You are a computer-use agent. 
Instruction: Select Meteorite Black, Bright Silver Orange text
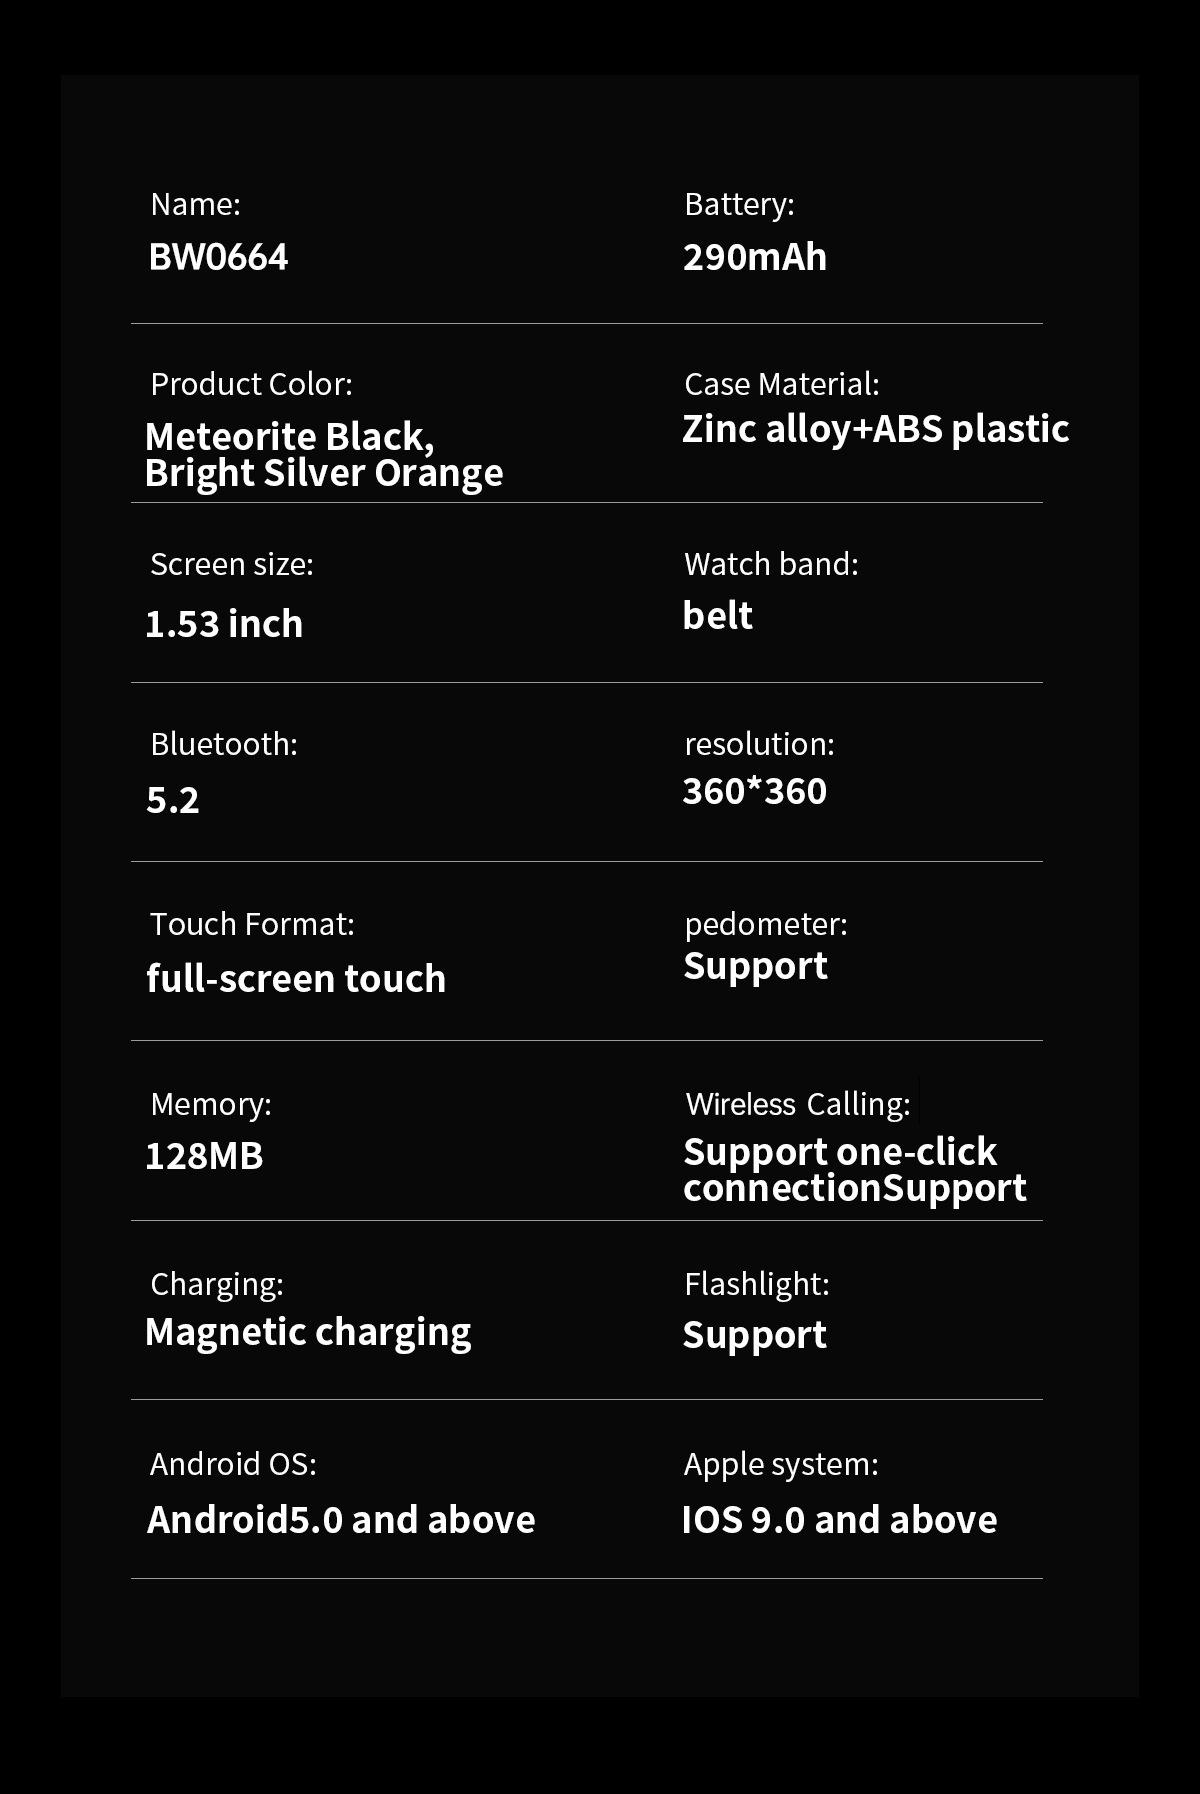323,455
